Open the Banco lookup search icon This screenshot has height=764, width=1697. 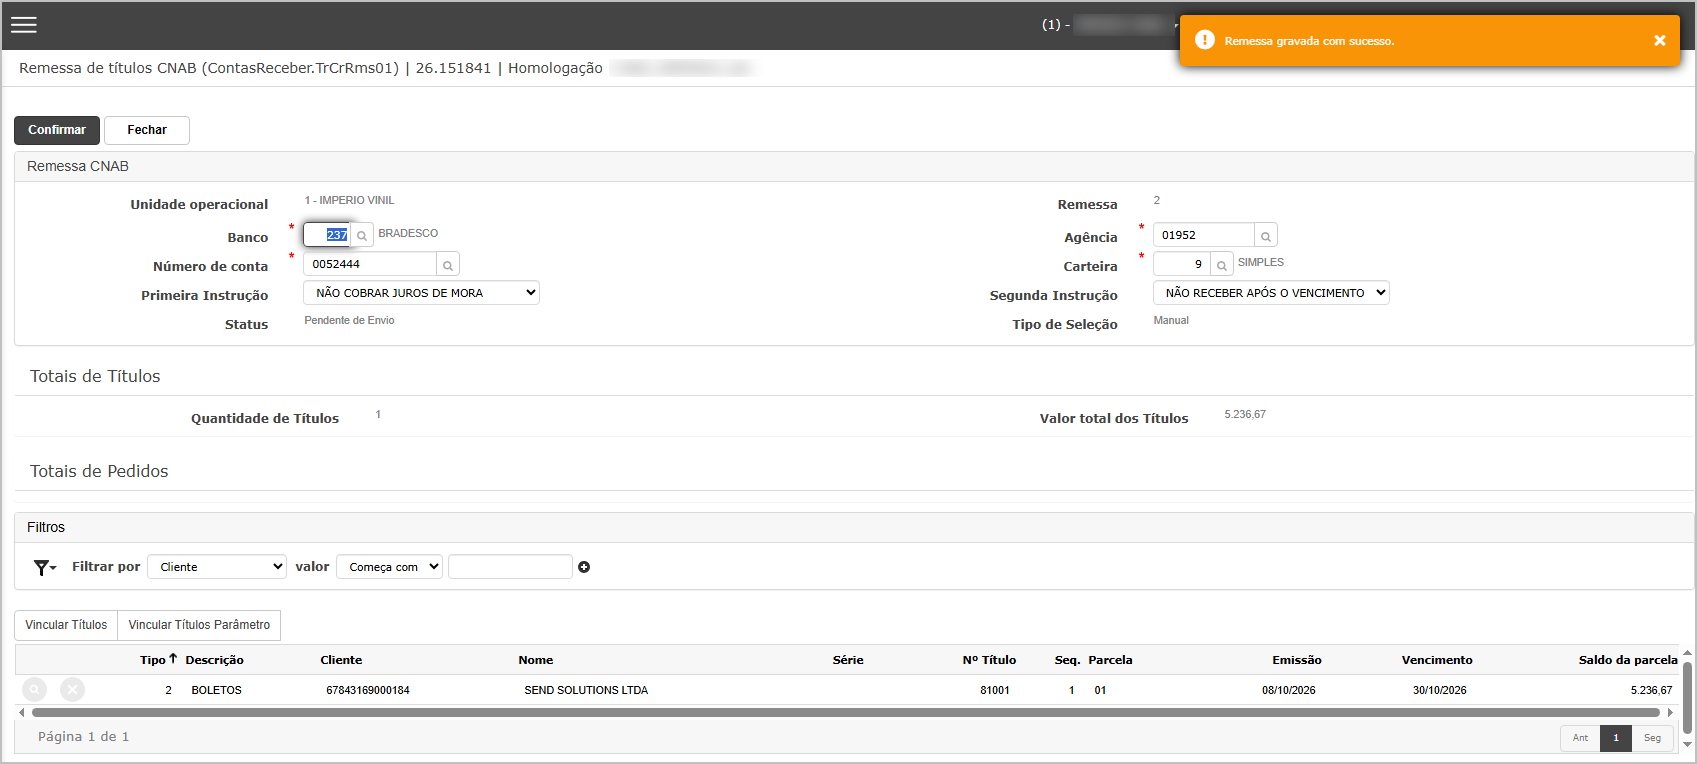[362, 235]
